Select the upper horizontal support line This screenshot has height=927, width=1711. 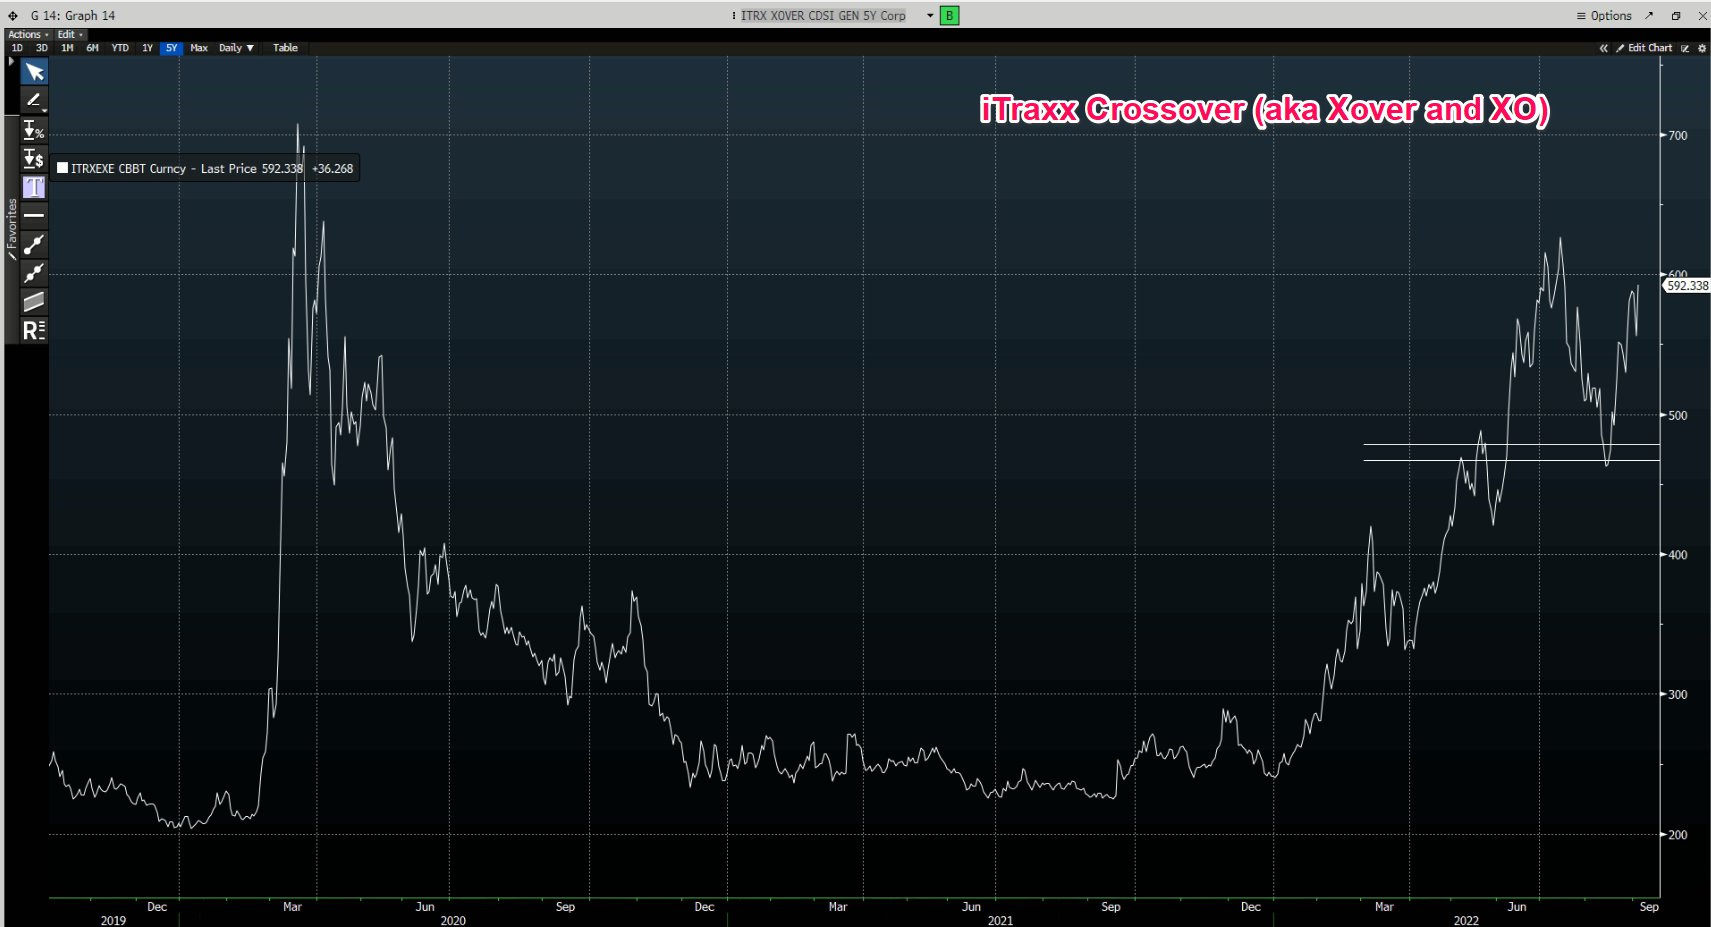click(1511, 444)
